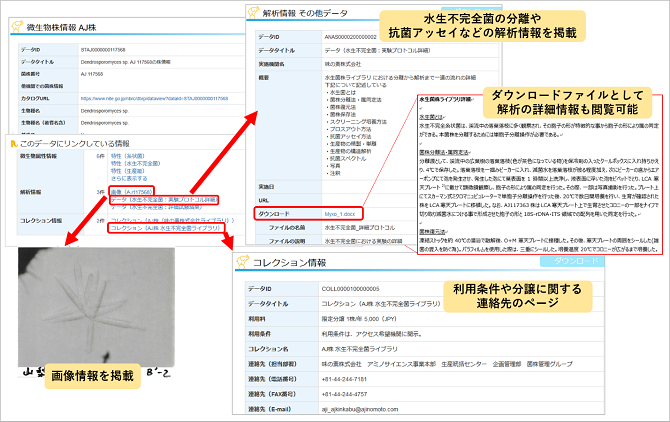Open the 特性（水生不完全菌） link
This screenshot has width=670, height=422.
[x=135, y=163]
